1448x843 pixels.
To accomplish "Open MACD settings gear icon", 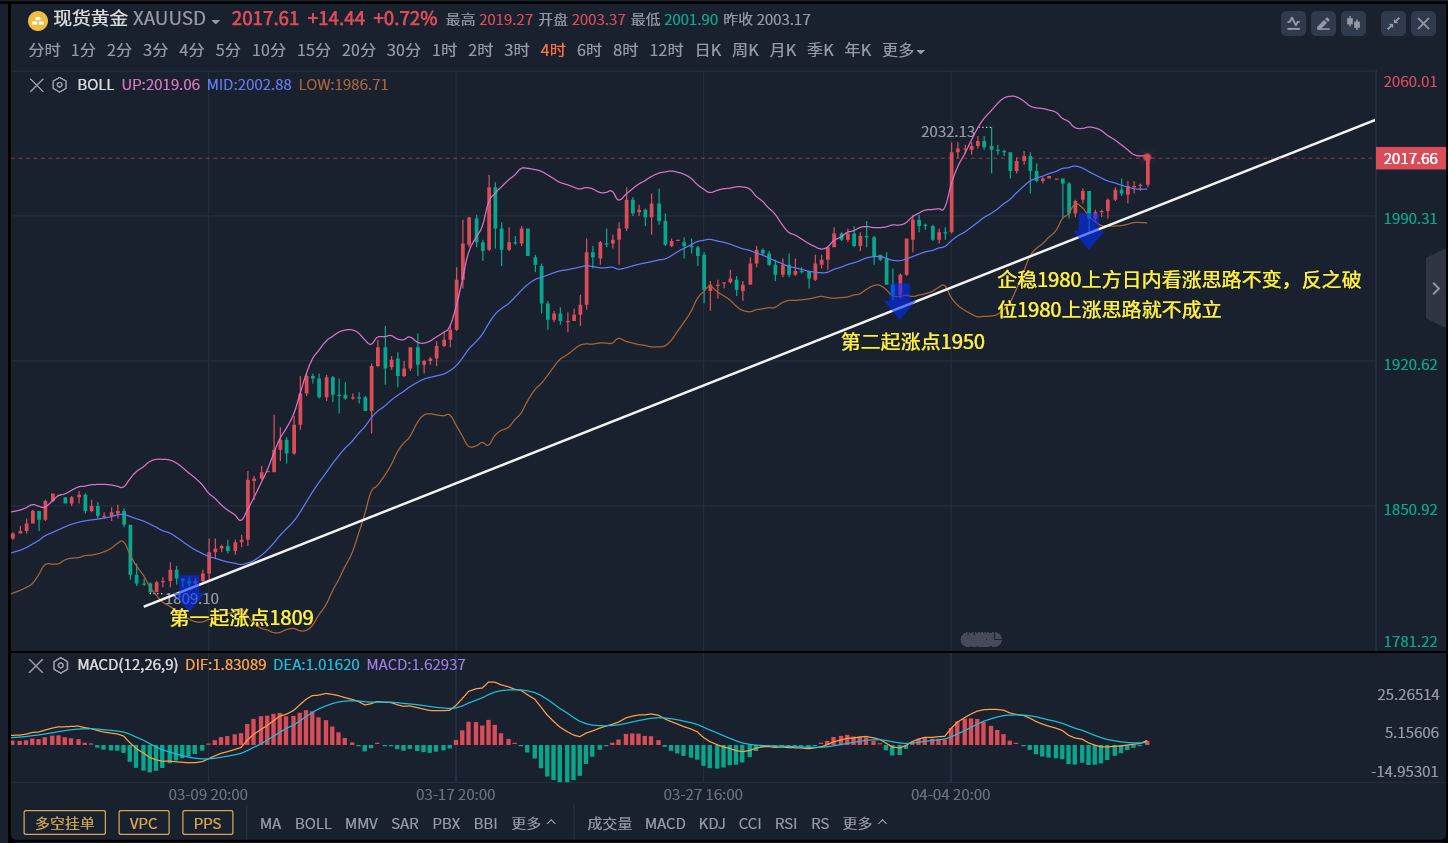I will point(60,665).
